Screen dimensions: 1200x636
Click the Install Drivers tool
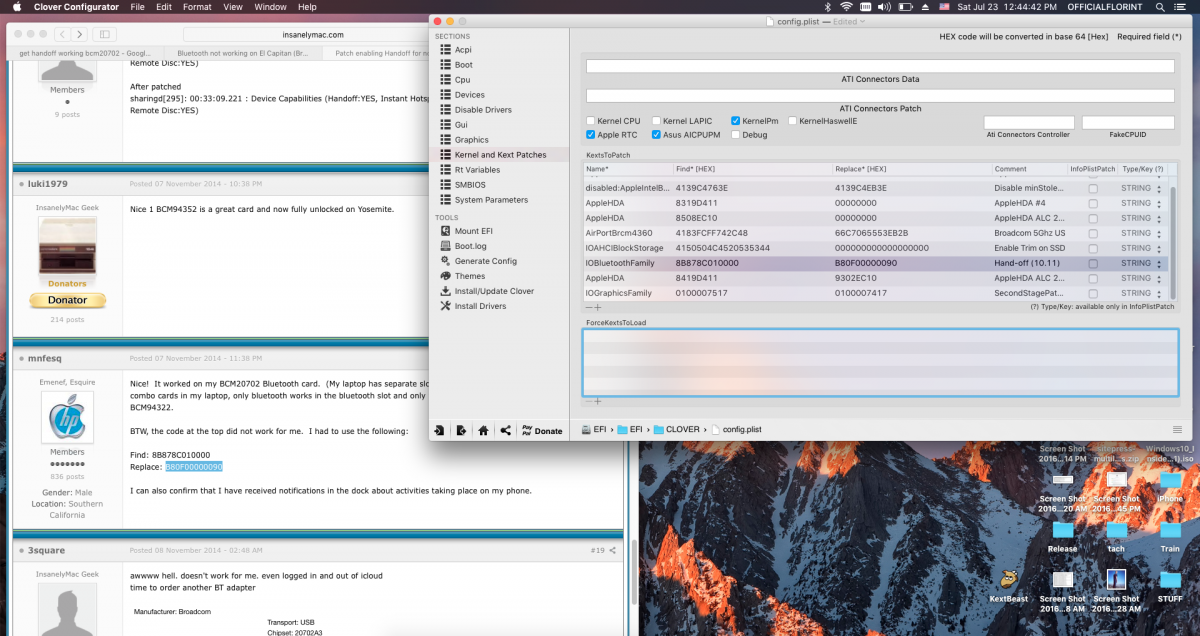pyautogui.click(x=480, y=306)
